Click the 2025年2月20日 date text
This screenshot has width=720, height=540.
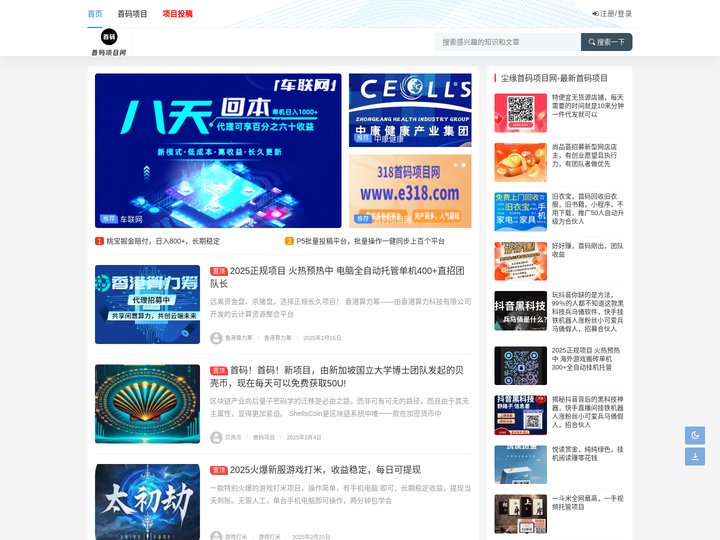[311, 537]
